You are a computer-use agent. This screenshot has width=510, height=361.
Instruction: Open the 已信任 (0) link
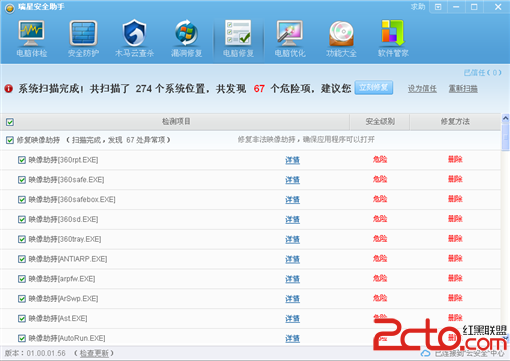[x=482, y=73]
